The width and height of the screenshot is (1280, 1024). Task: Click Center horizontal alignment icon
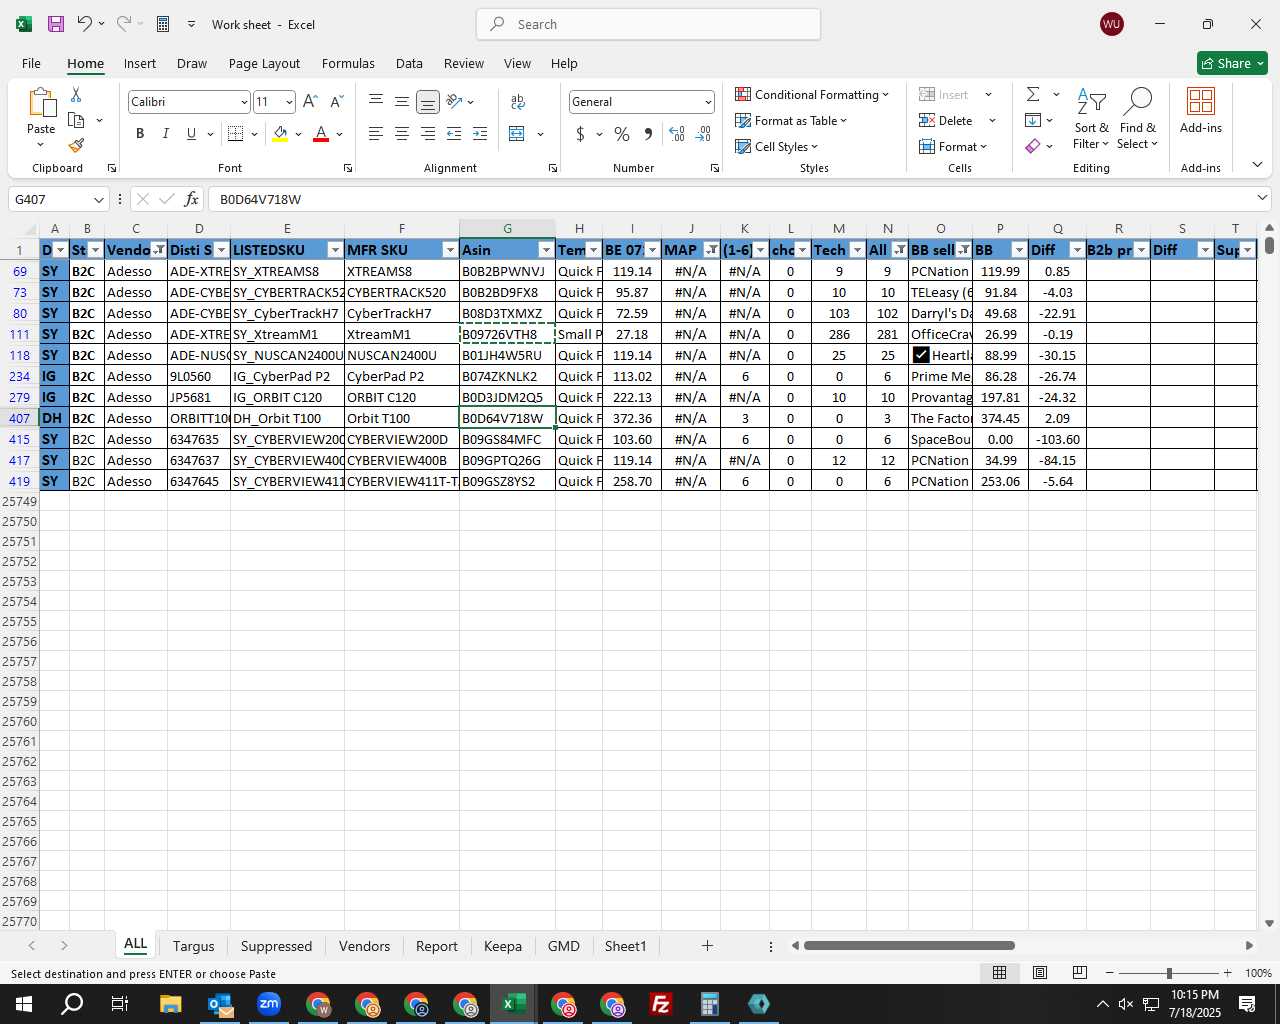coord(401,133)
